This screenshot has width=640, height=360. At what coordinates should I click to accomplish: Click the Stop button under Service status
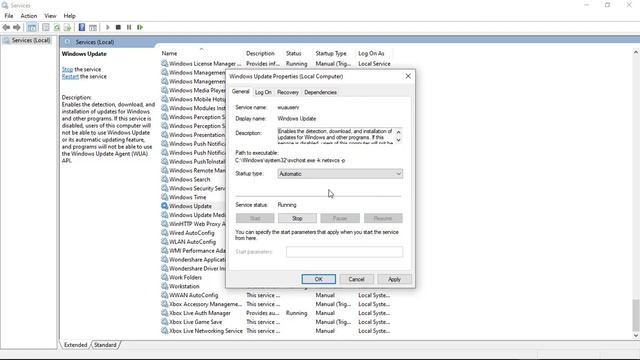[297, 218]
